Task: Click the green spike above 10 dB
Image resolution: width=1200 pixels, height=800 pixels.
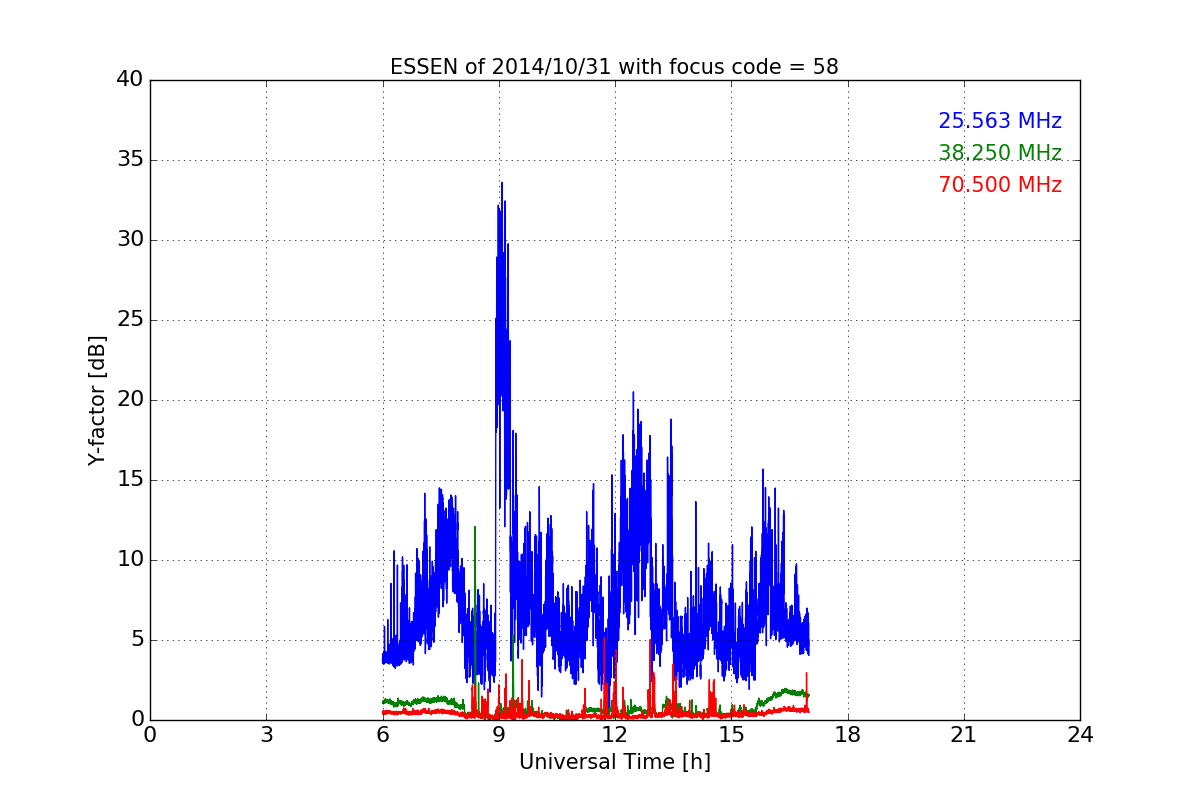Action: point(475,530)
